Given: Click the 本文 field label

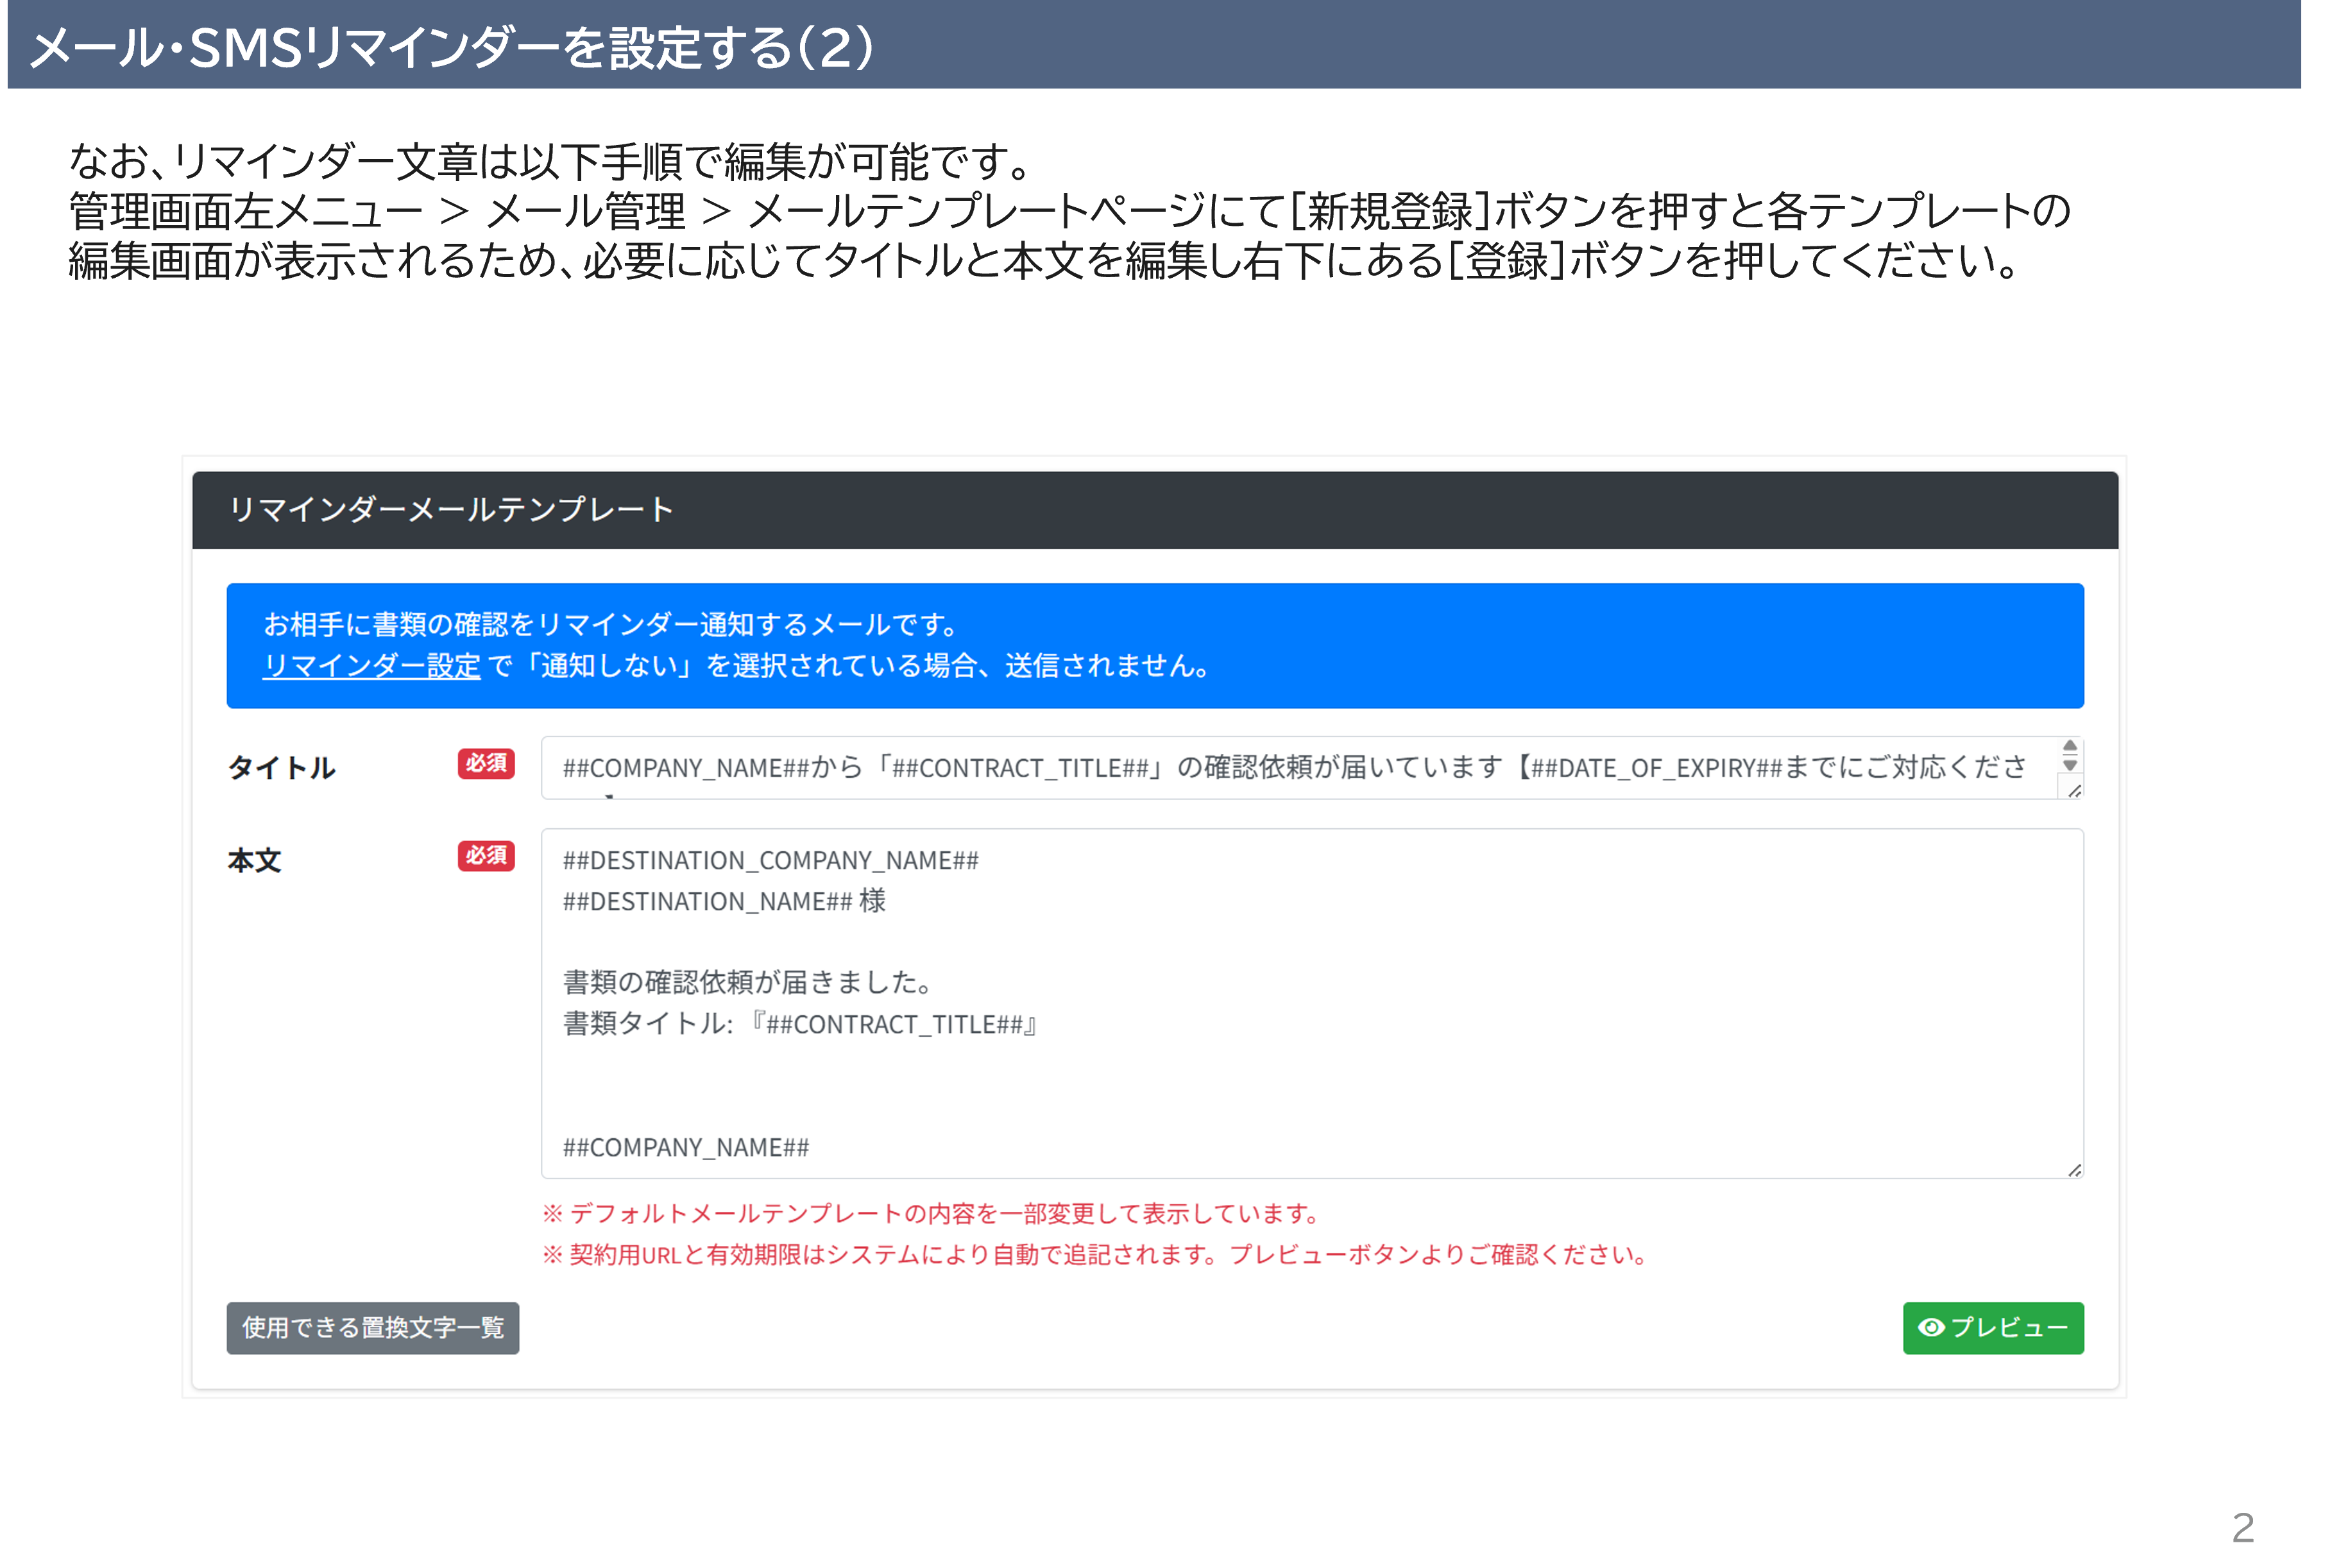Looking at the screenshot, I should [x=254, y=860].
